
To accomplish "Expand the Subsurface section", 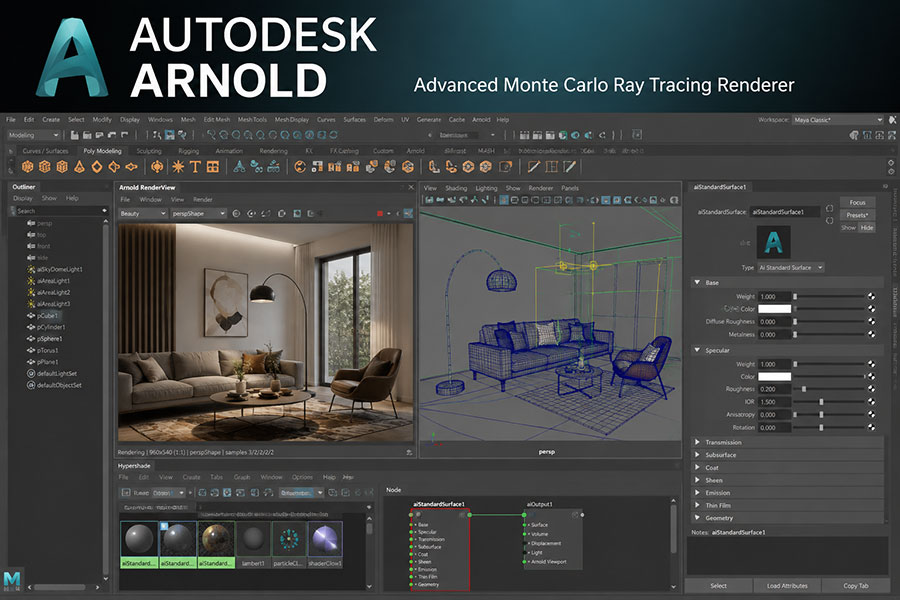I will (x=787, y=455).
